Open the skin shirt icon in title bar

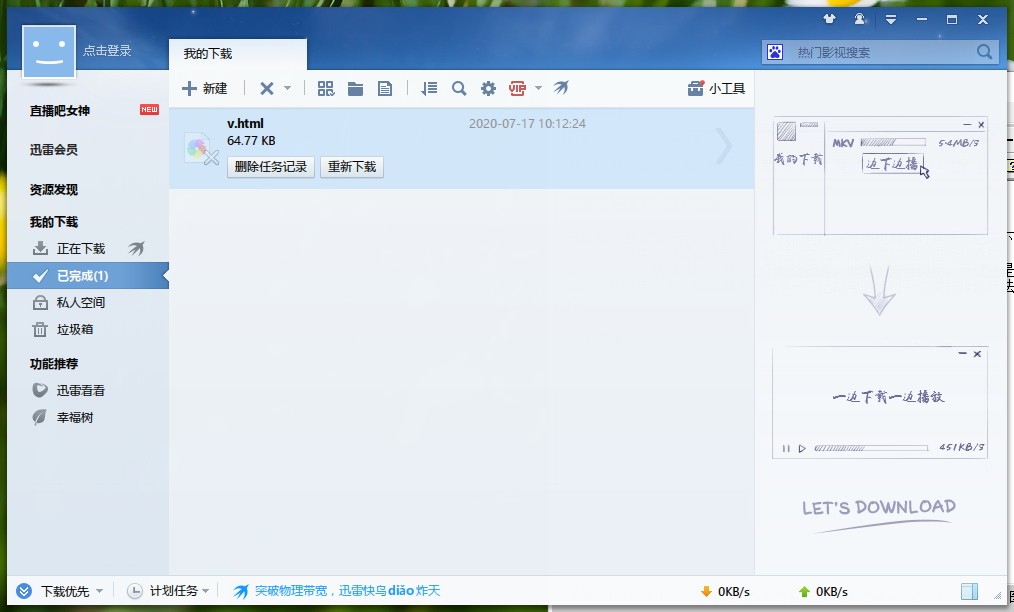point(829,19)
